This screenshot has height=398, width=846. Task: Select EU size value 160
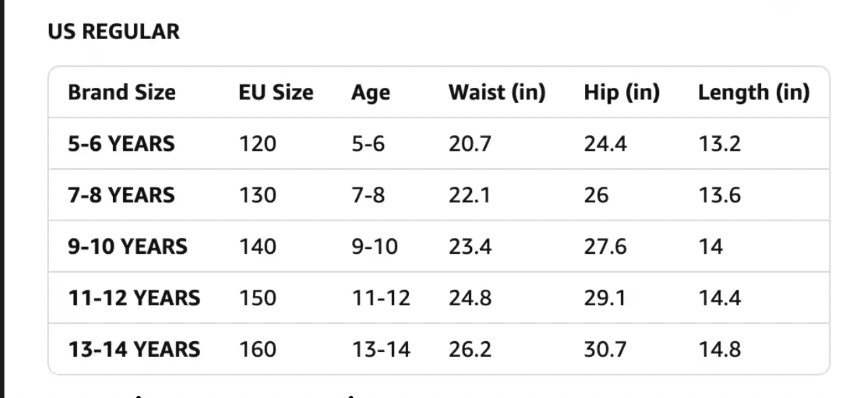258,349
